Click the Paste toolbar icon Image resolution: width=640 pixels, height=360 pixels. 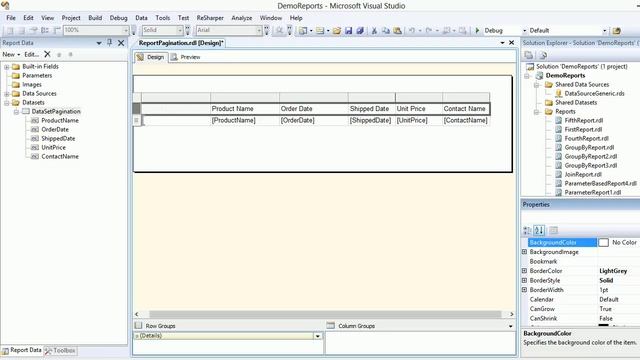[x=397, y=31]
